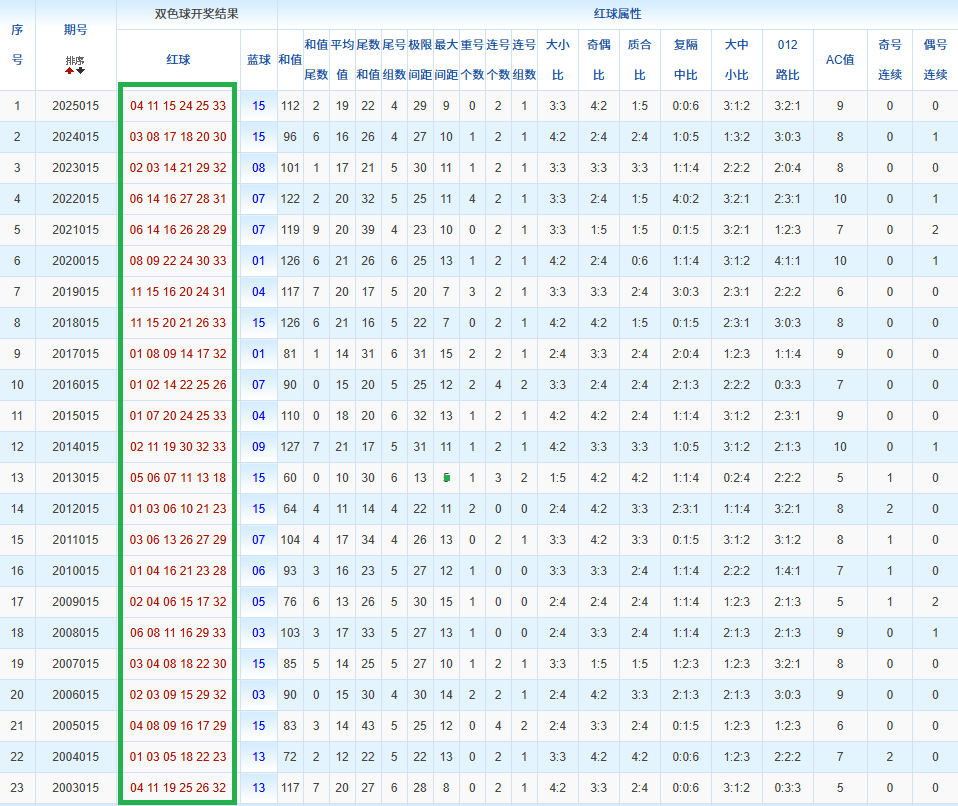Click the 和值 value 127 for issue 2014015

click(290, 447)
